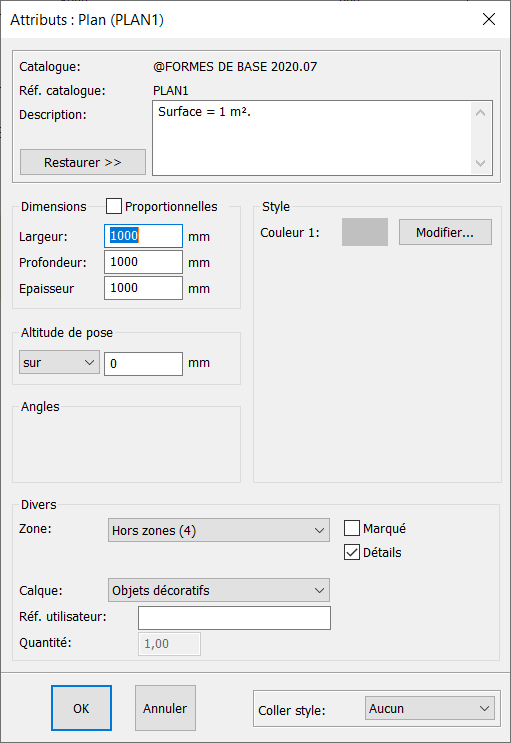Image resolution: width=511 pixels, height=743 pixels.
Task: Uncheck the Détails checkbox
Action: click(352, 552)
